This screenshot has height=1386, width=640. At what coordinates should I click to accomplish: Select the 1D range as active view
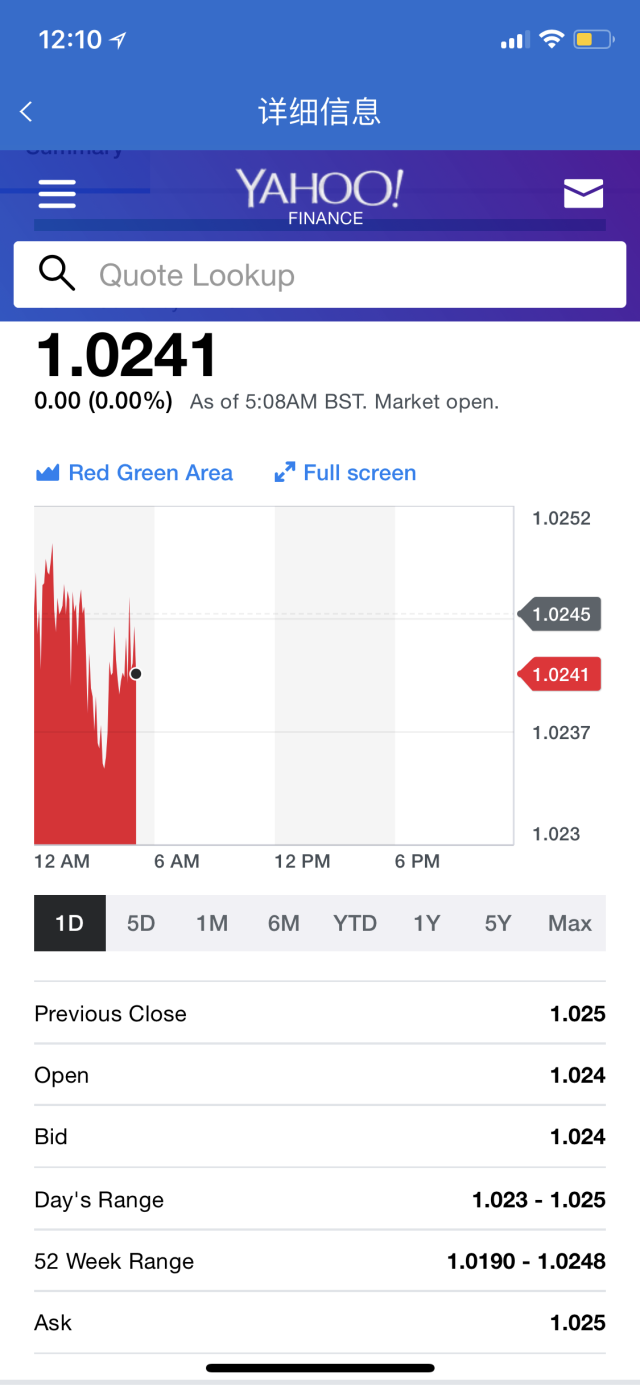[x=69, y=923]
